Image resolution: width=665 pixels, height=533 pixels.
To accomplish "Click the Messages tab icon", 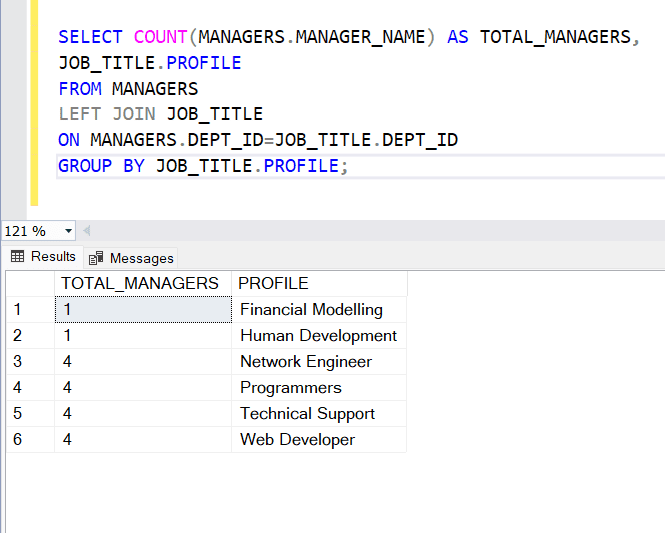I will [x=96, y=258].
